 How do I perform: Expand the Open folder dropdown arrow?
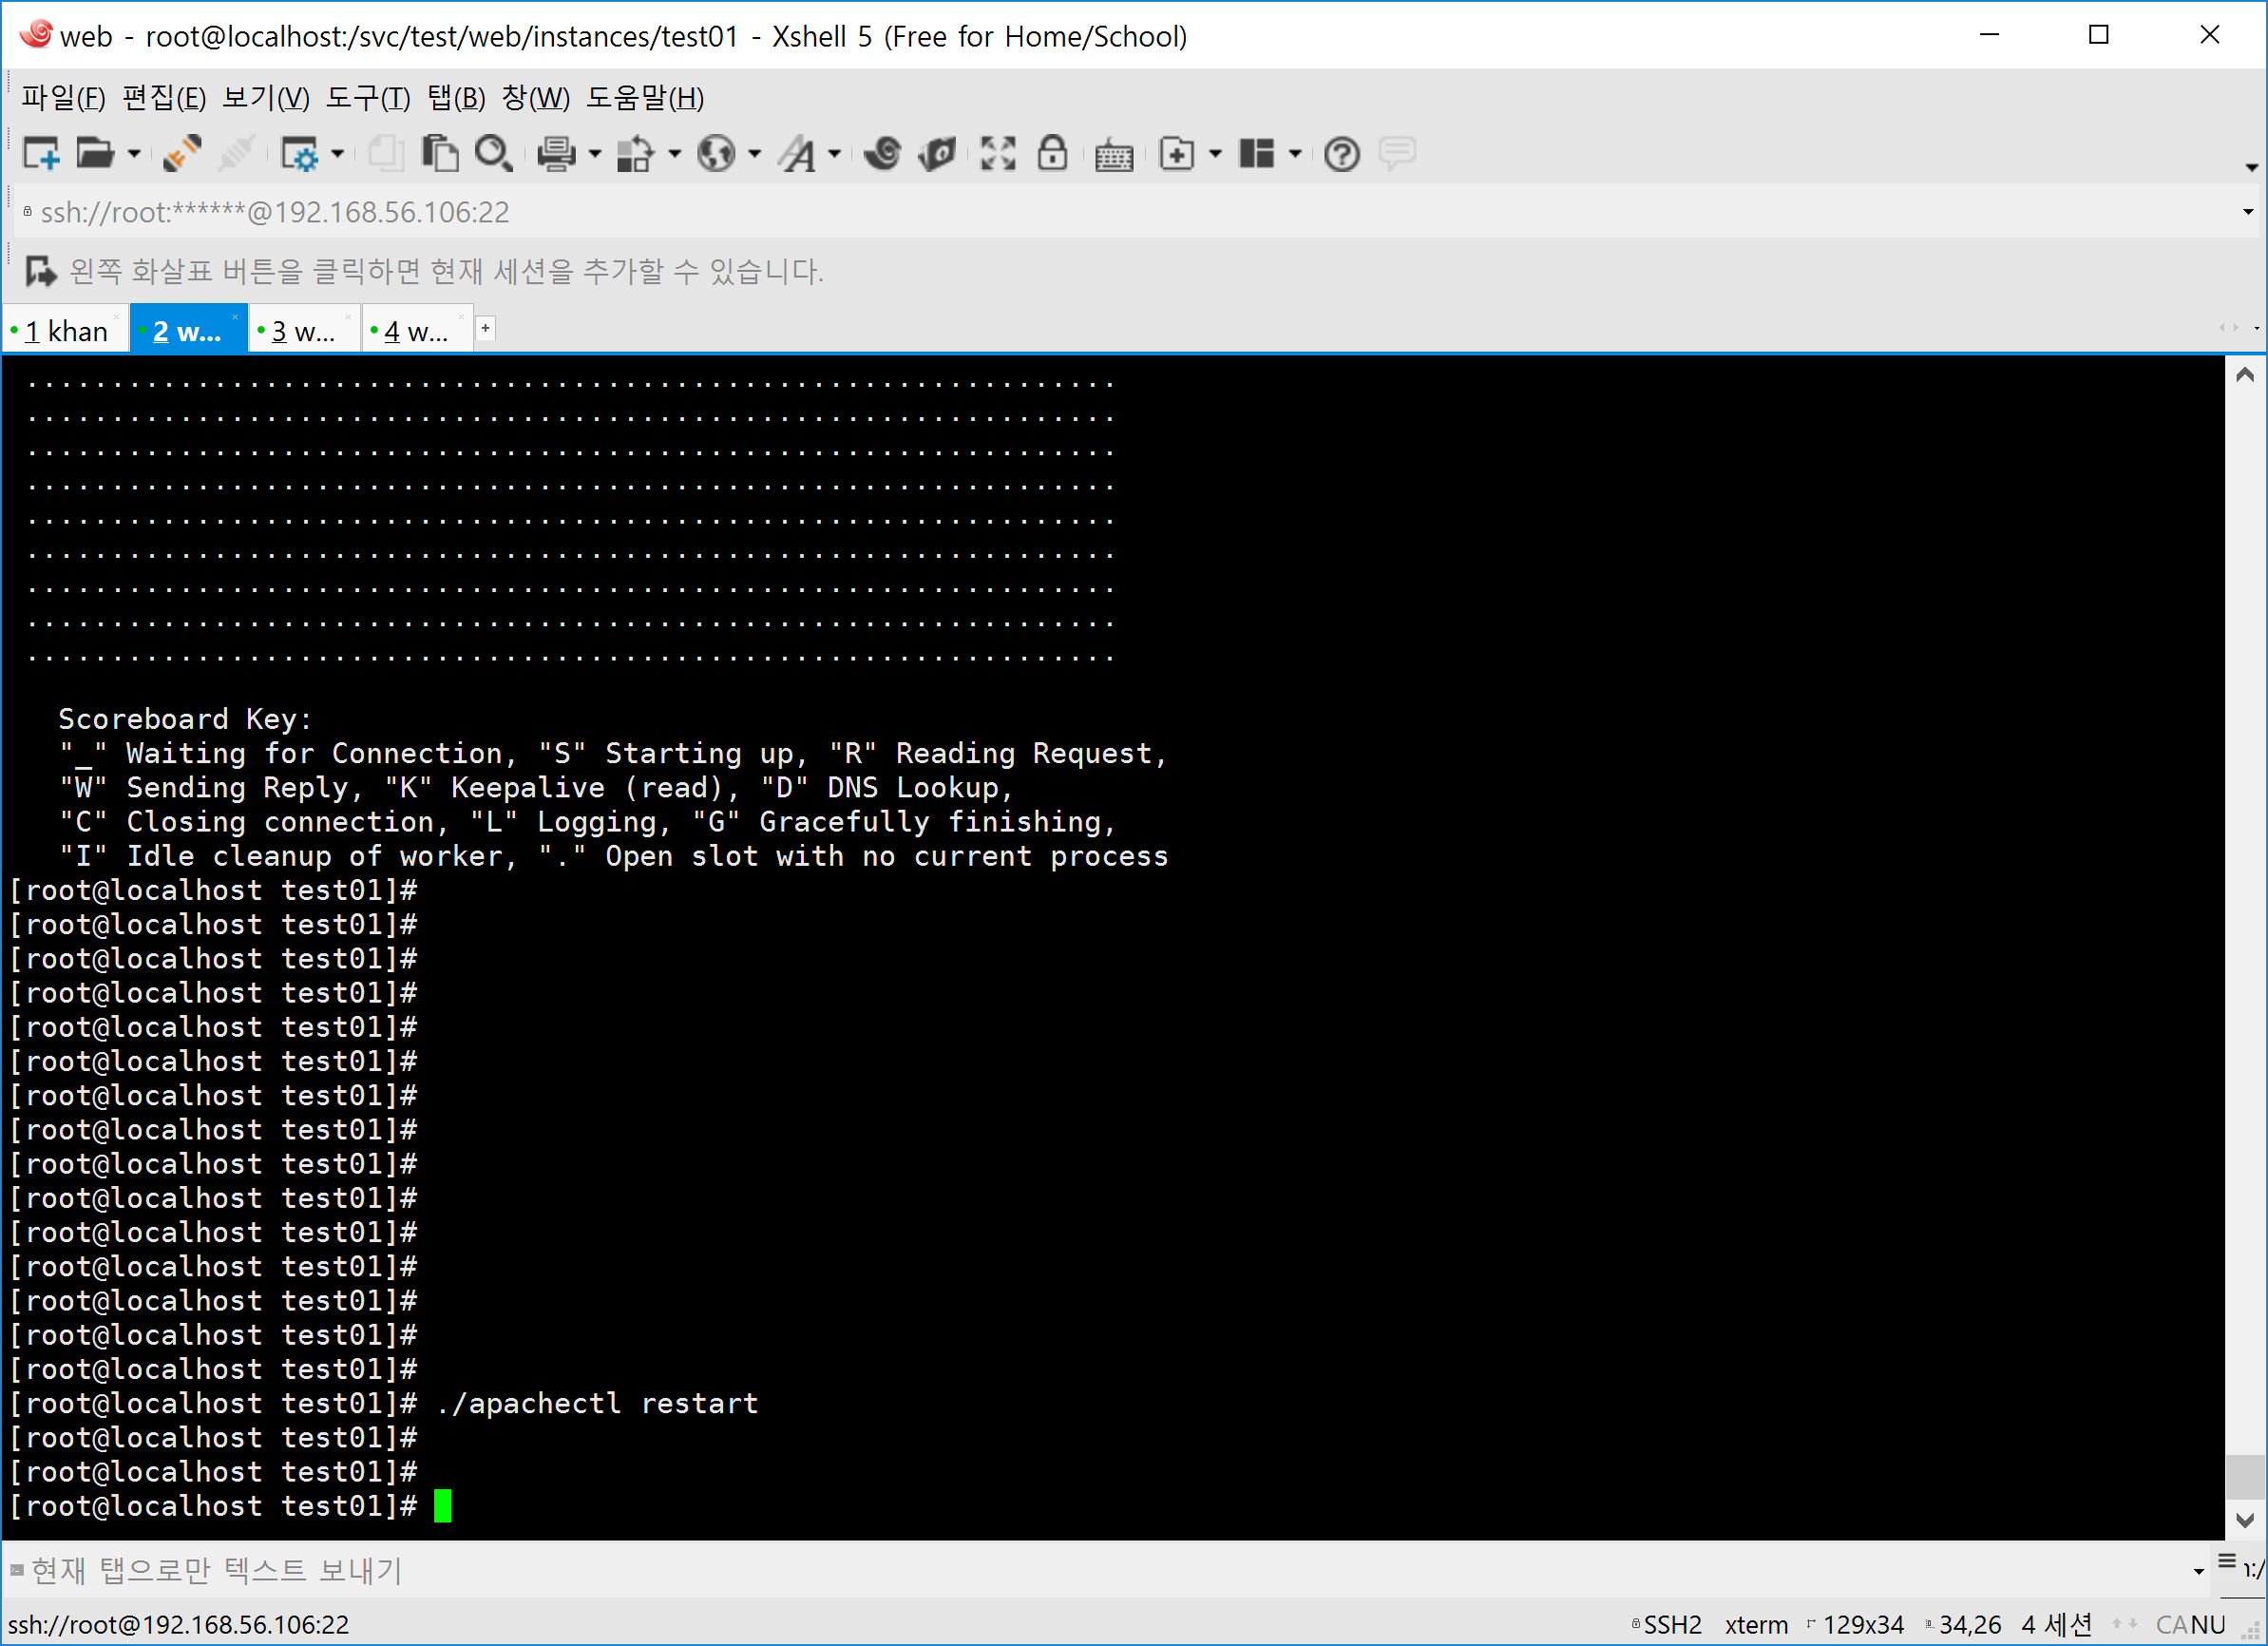(133, 154)
